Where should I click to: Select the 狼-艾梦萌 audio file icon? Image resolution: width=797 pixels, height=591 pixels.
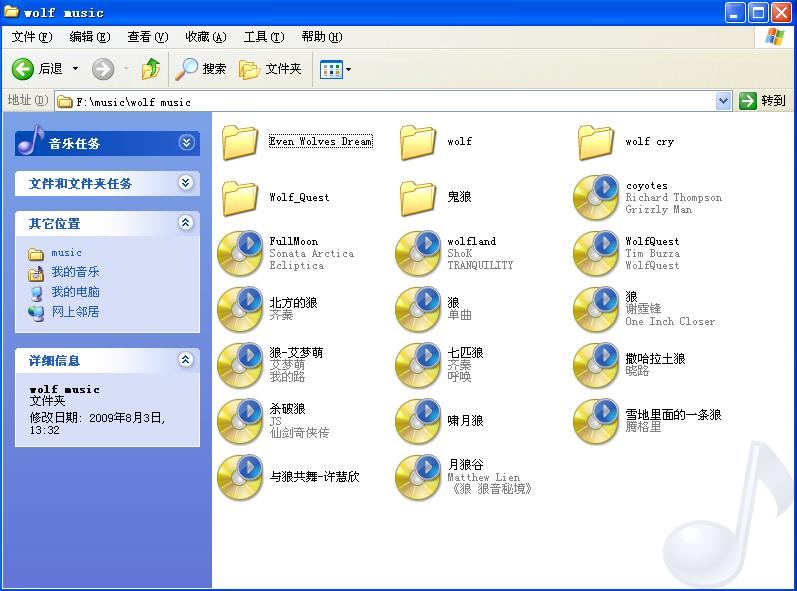240,365
